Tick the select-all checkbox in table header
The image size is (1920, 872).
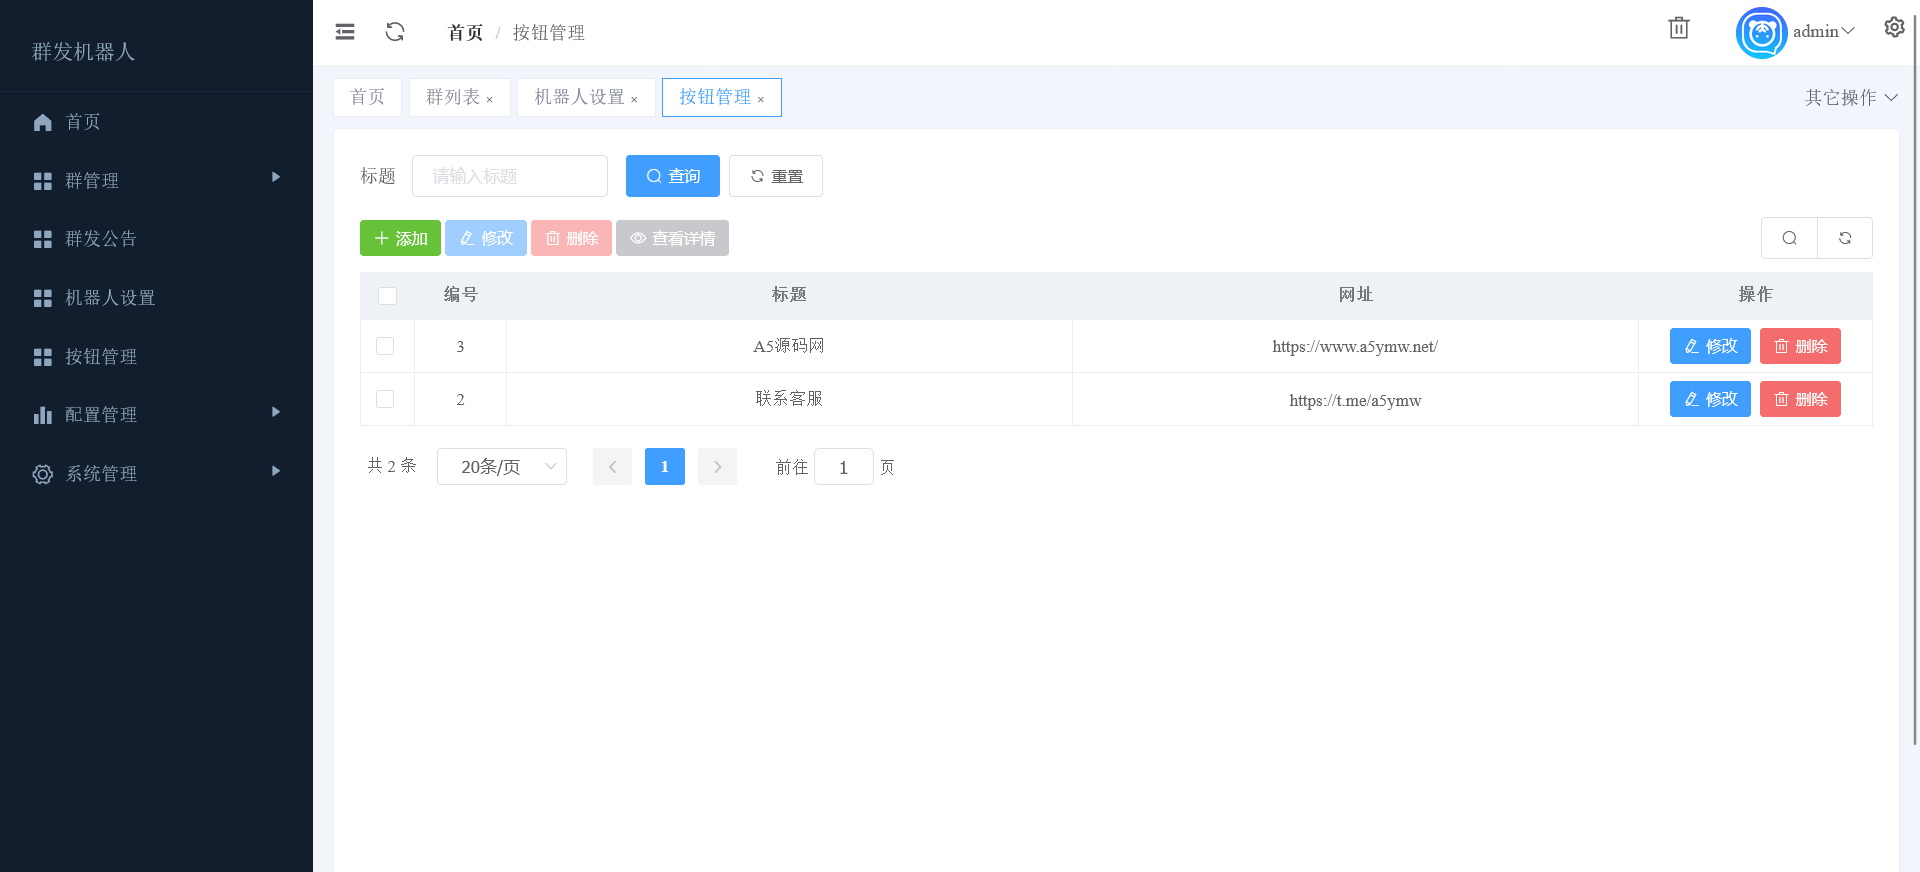[388, 296]
